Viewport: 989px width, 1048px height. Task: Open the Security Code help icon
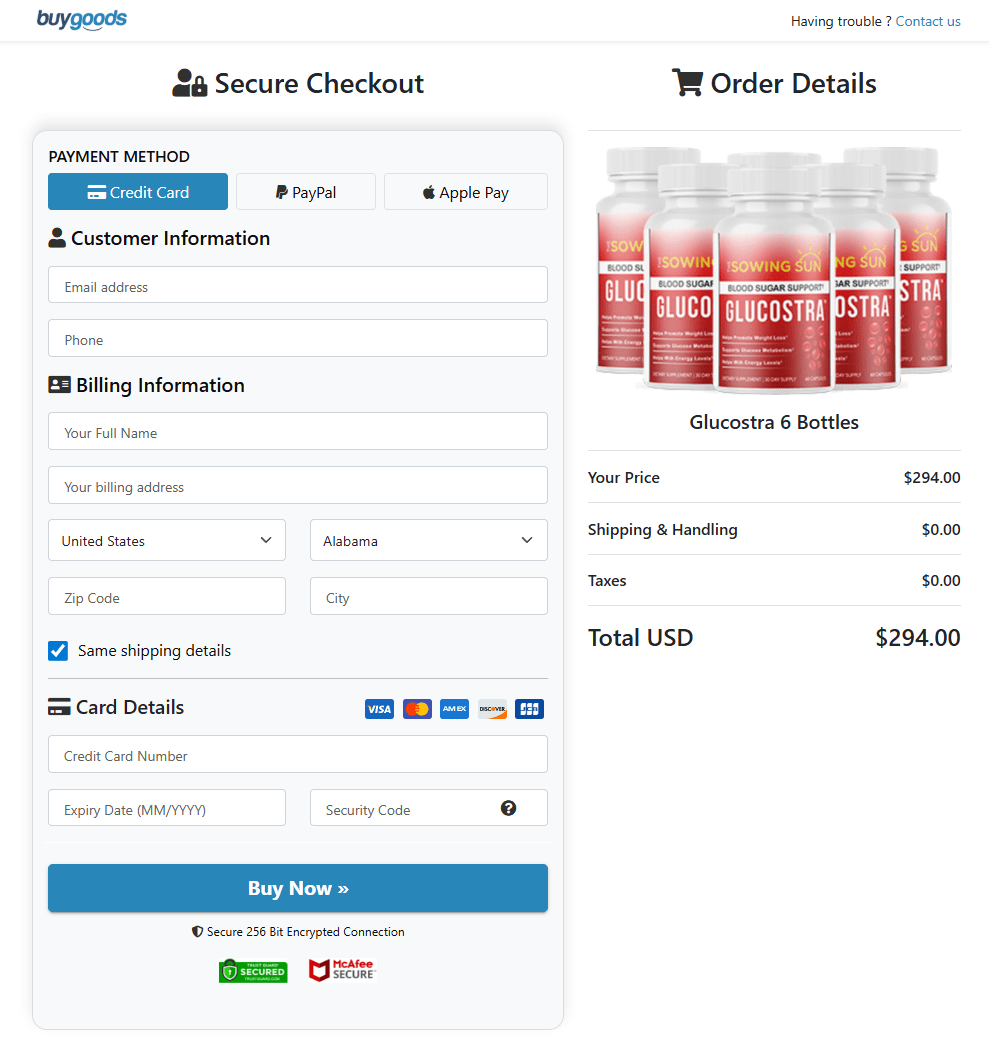click(509, 807)
